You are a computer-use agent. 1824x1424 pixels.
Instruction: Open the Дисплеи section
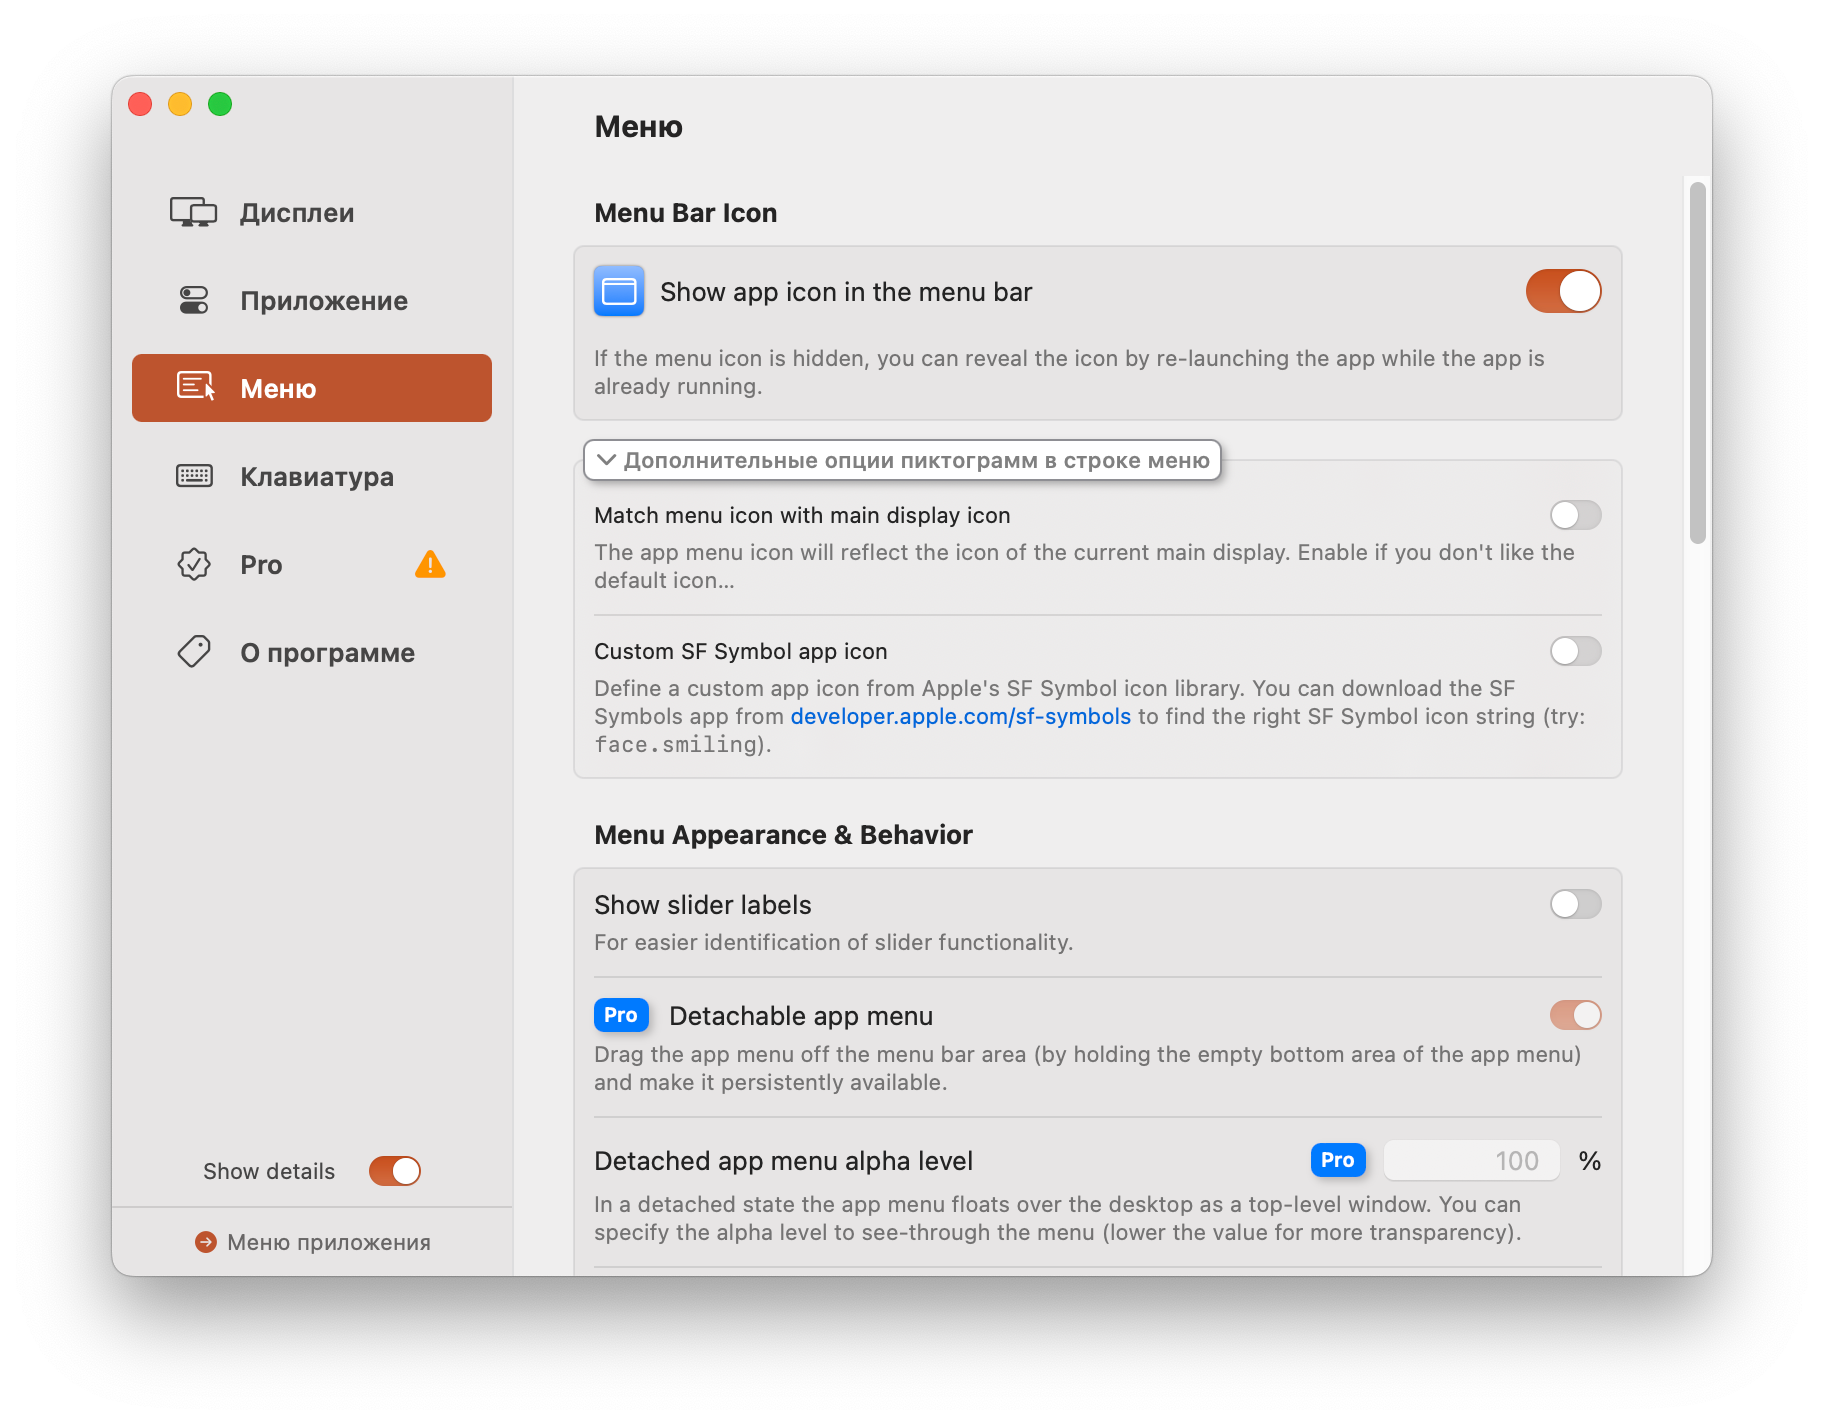click(312, 212)
